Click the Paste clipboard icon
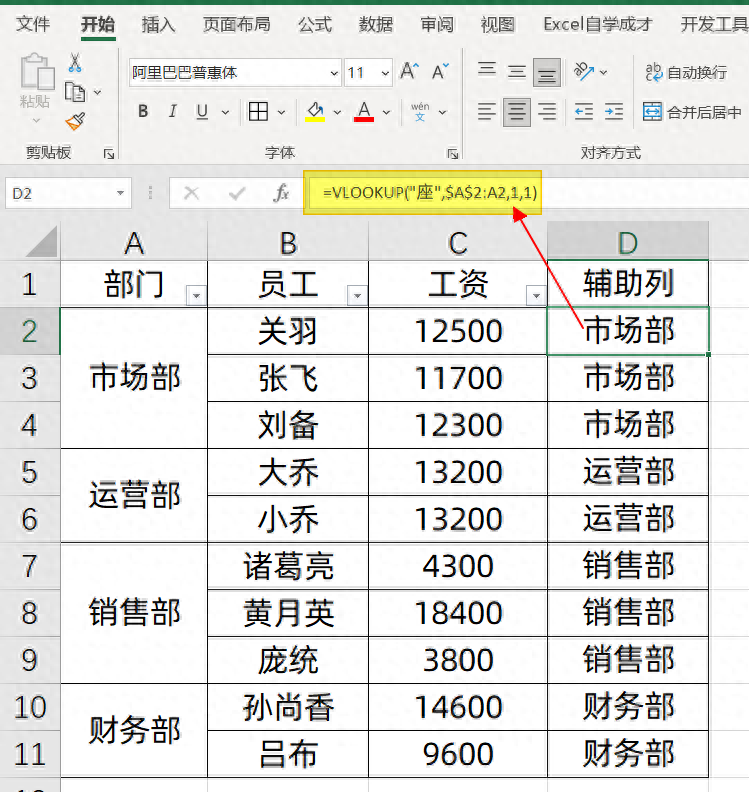Image resolution: width=749 pixels, height=792 pixels. point(37,72)
